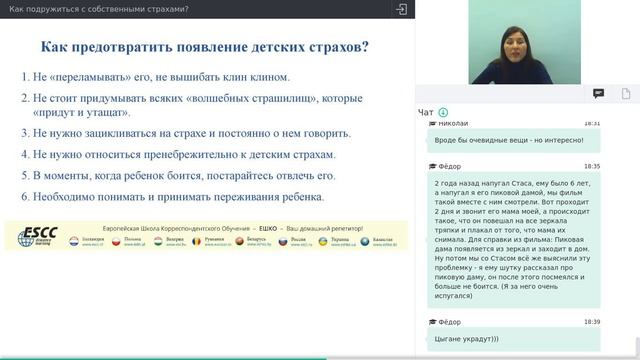Click the "Чат" panel label
The width and height of the screenshot is (640, 360).
(x=425, y=112)
